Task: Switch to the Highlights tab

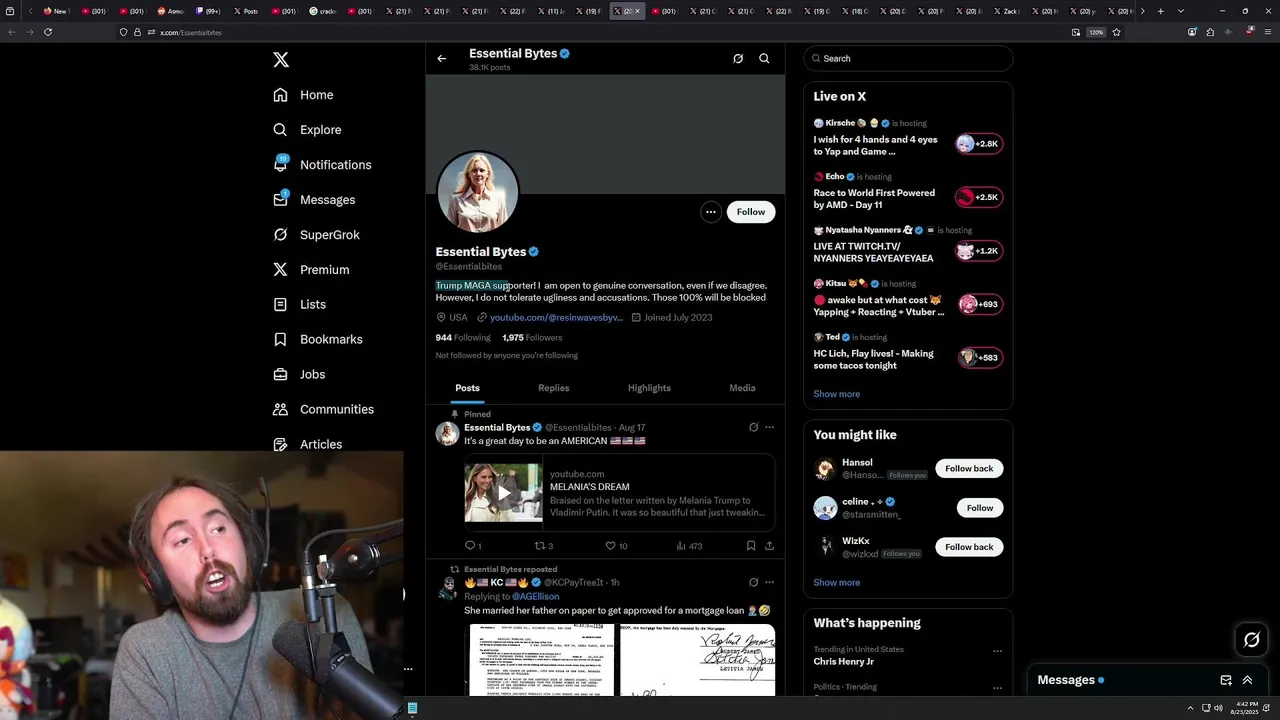Action: click(649, 388)
